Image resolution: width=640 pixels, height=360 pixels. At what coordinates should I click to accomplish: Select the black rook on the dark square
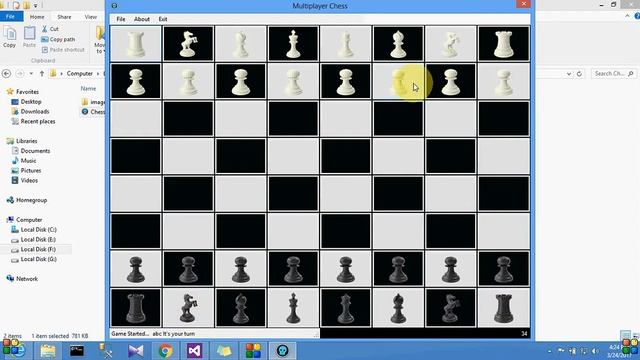pos(136,308)
